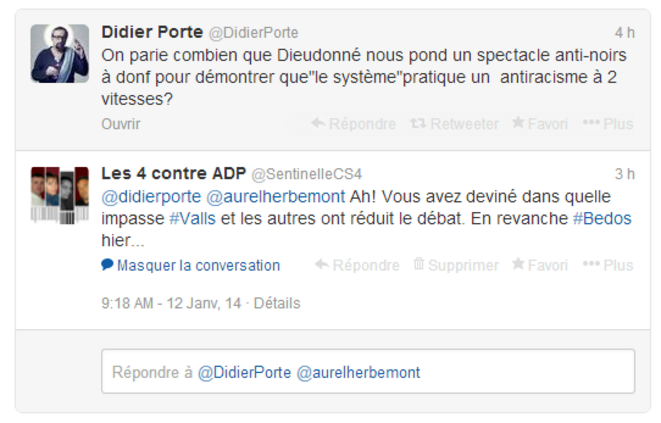Click the star Favori icon on Didier Porte's tweet
Viewport: 661px width, 423px height.
(x=518, y=123)
